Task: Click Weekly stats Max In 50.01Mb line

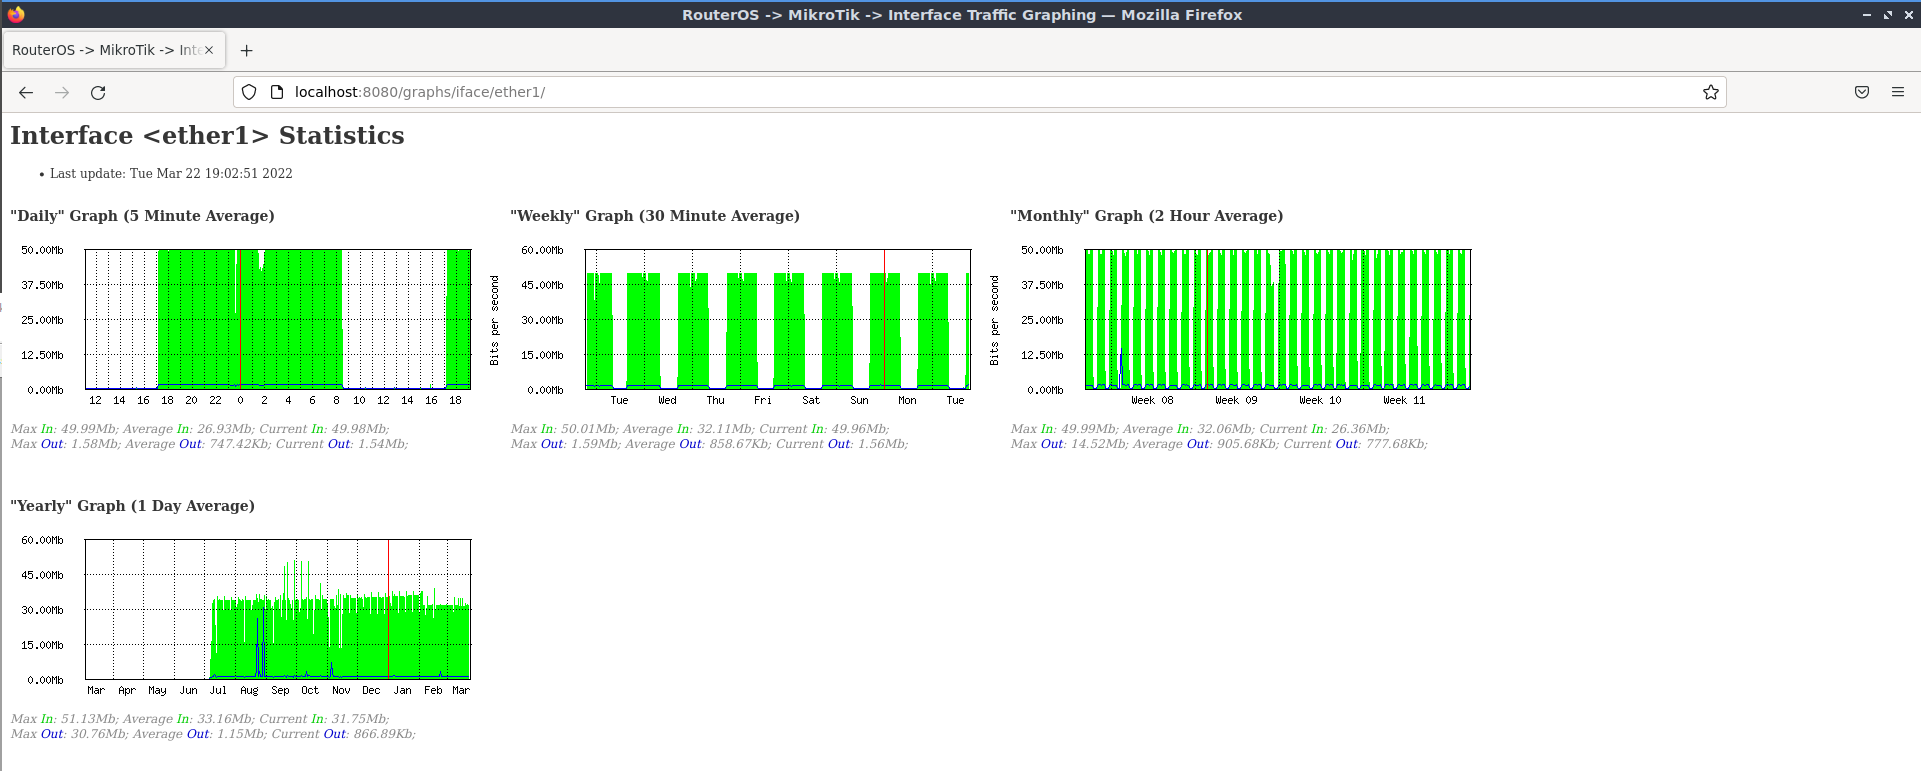Action: tap(700, 429)
